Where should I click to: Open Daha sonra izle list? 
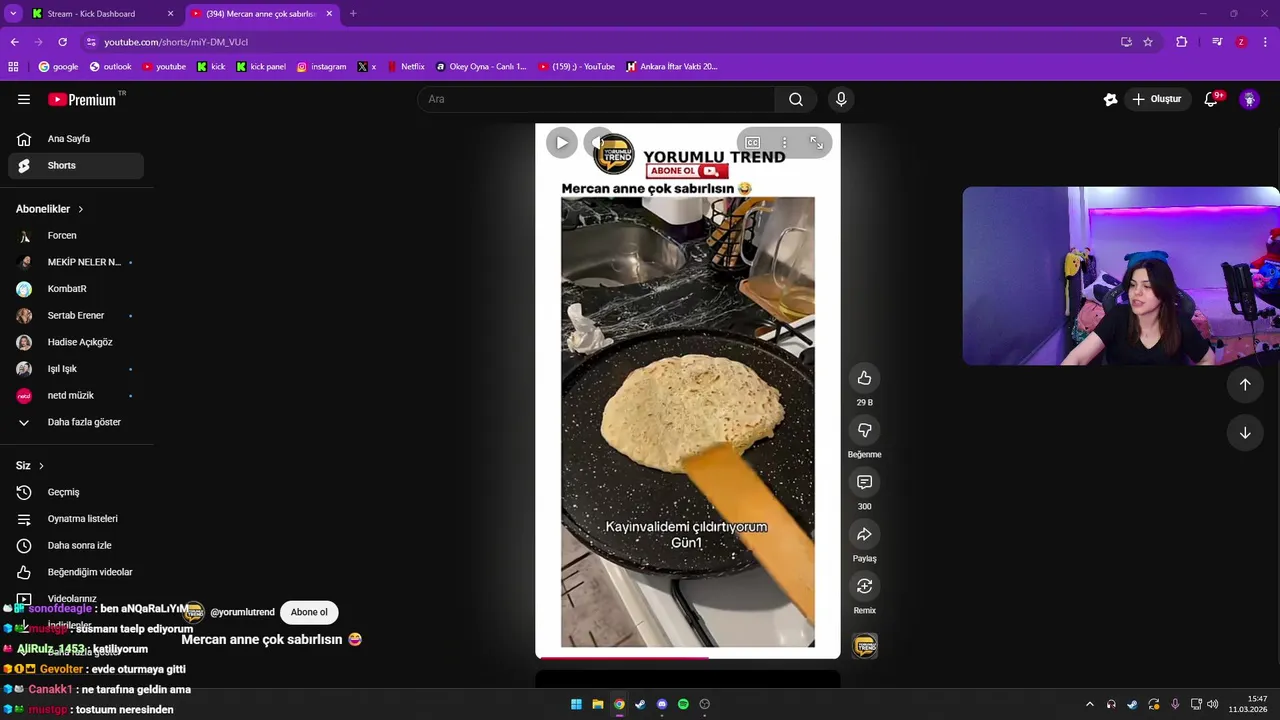76,546
